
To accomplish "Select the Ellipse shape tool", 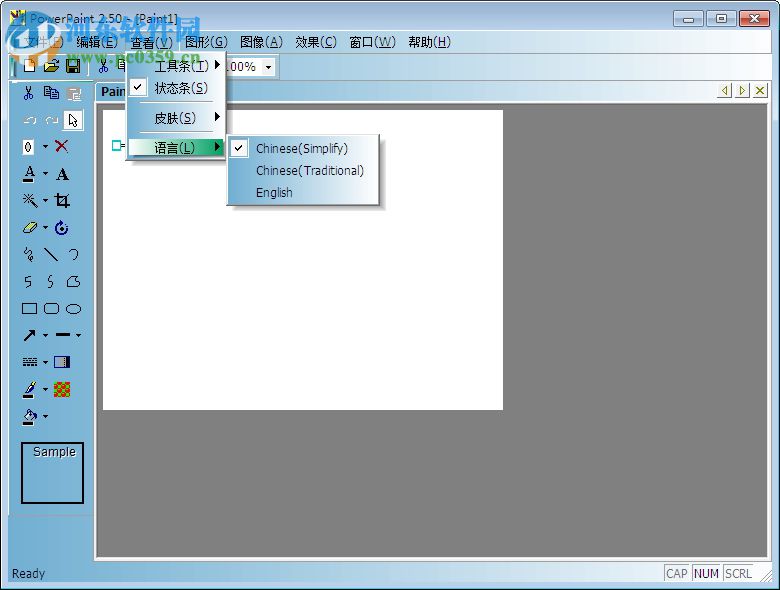I will tap(74, 309).
